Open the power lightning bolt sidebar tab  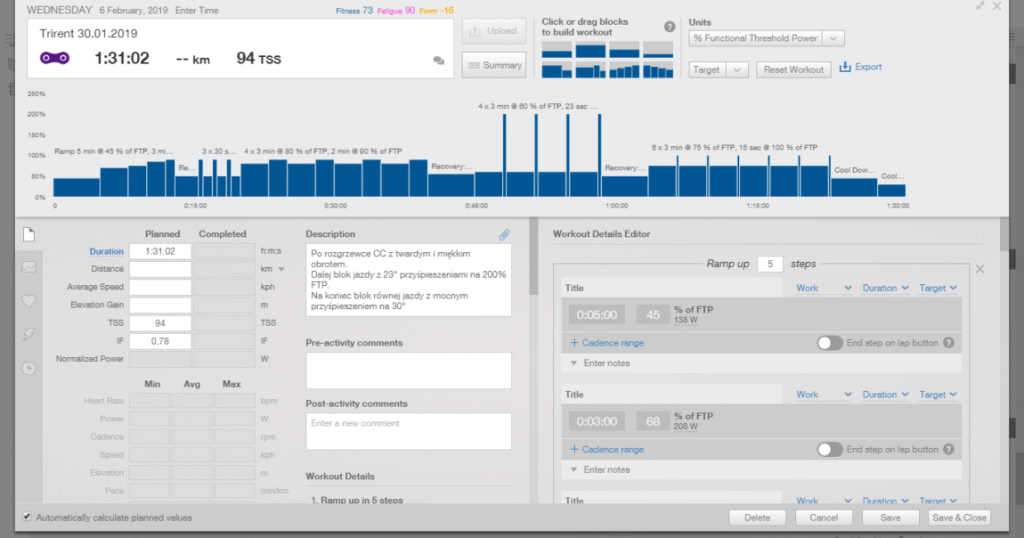point(29,334)
